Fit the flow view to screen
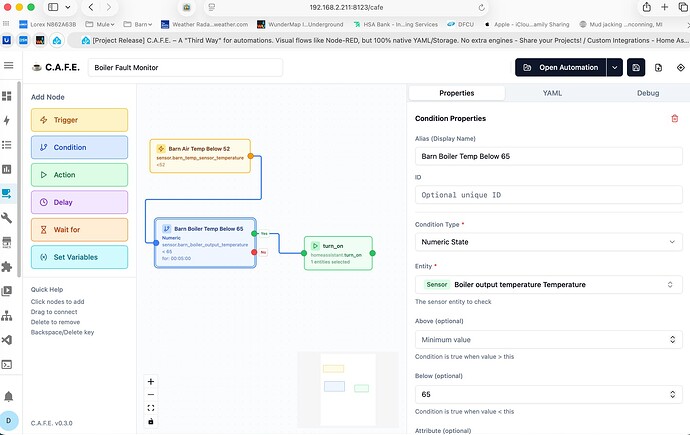This screenshot has width=690, height=435. pyautogui.click(x=150, y=408)
